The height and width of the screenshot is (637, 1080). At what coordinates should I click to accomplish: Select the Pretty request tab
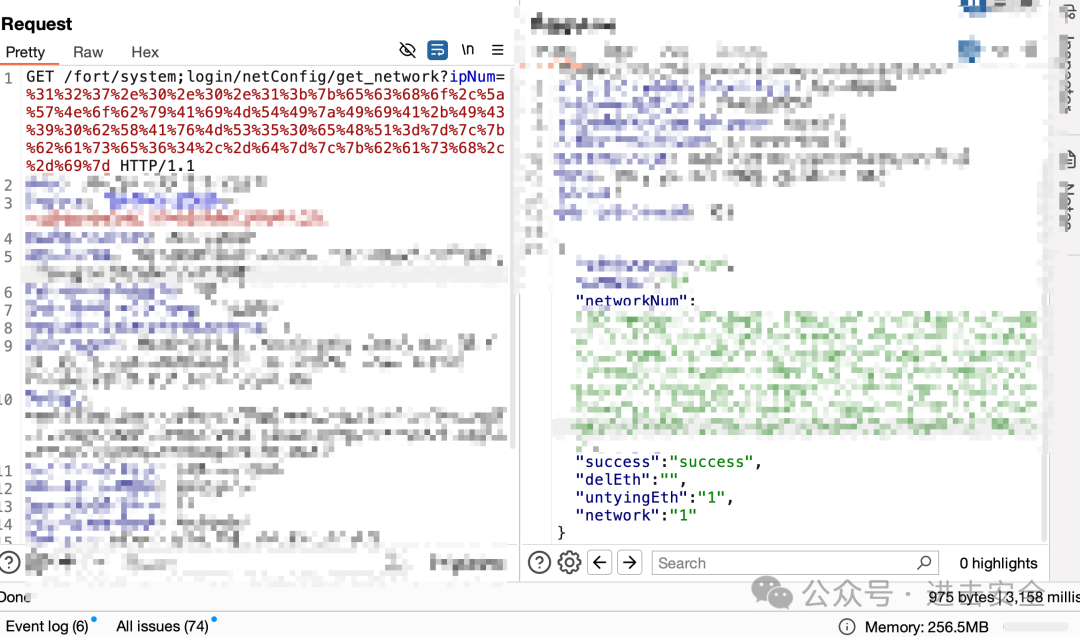pyautogui.click(x=25, y=52)
